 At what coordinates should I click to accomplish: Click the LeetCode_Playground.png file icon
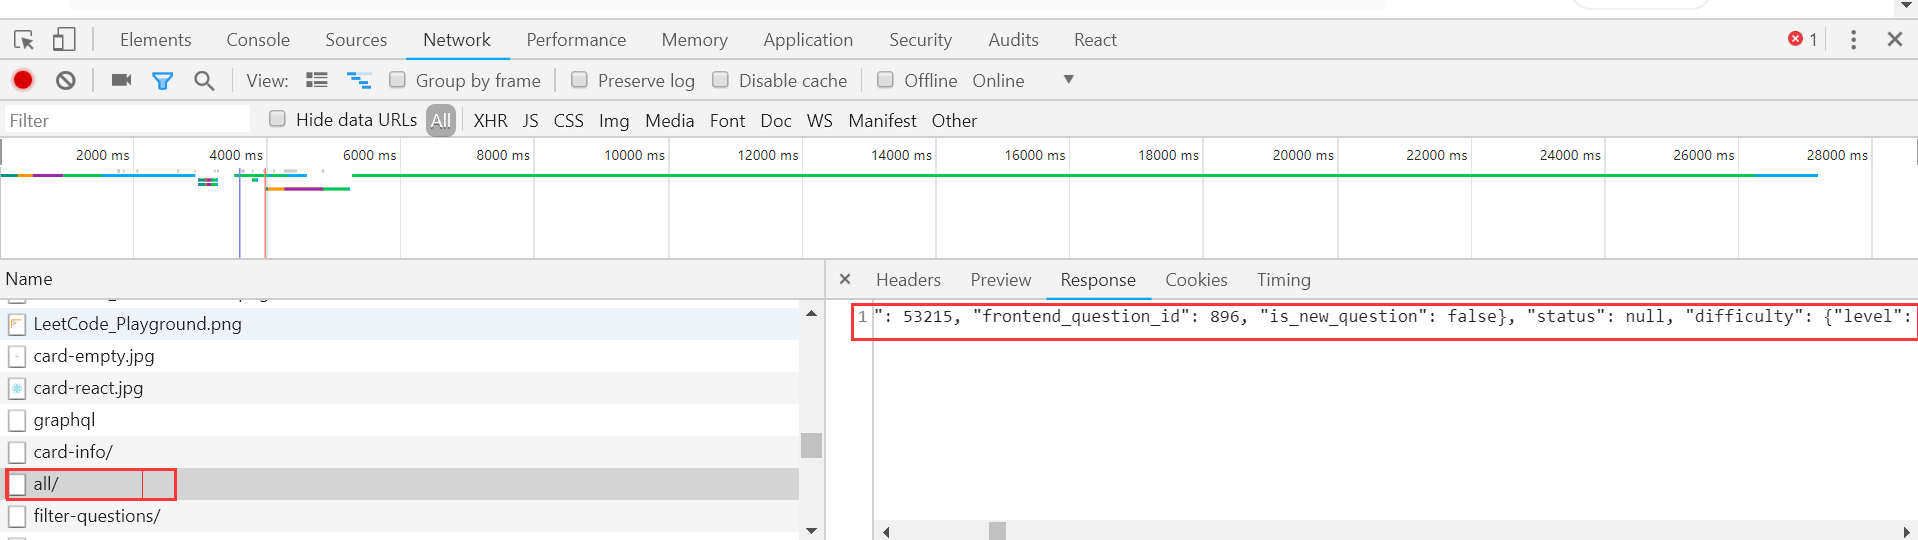17,324
